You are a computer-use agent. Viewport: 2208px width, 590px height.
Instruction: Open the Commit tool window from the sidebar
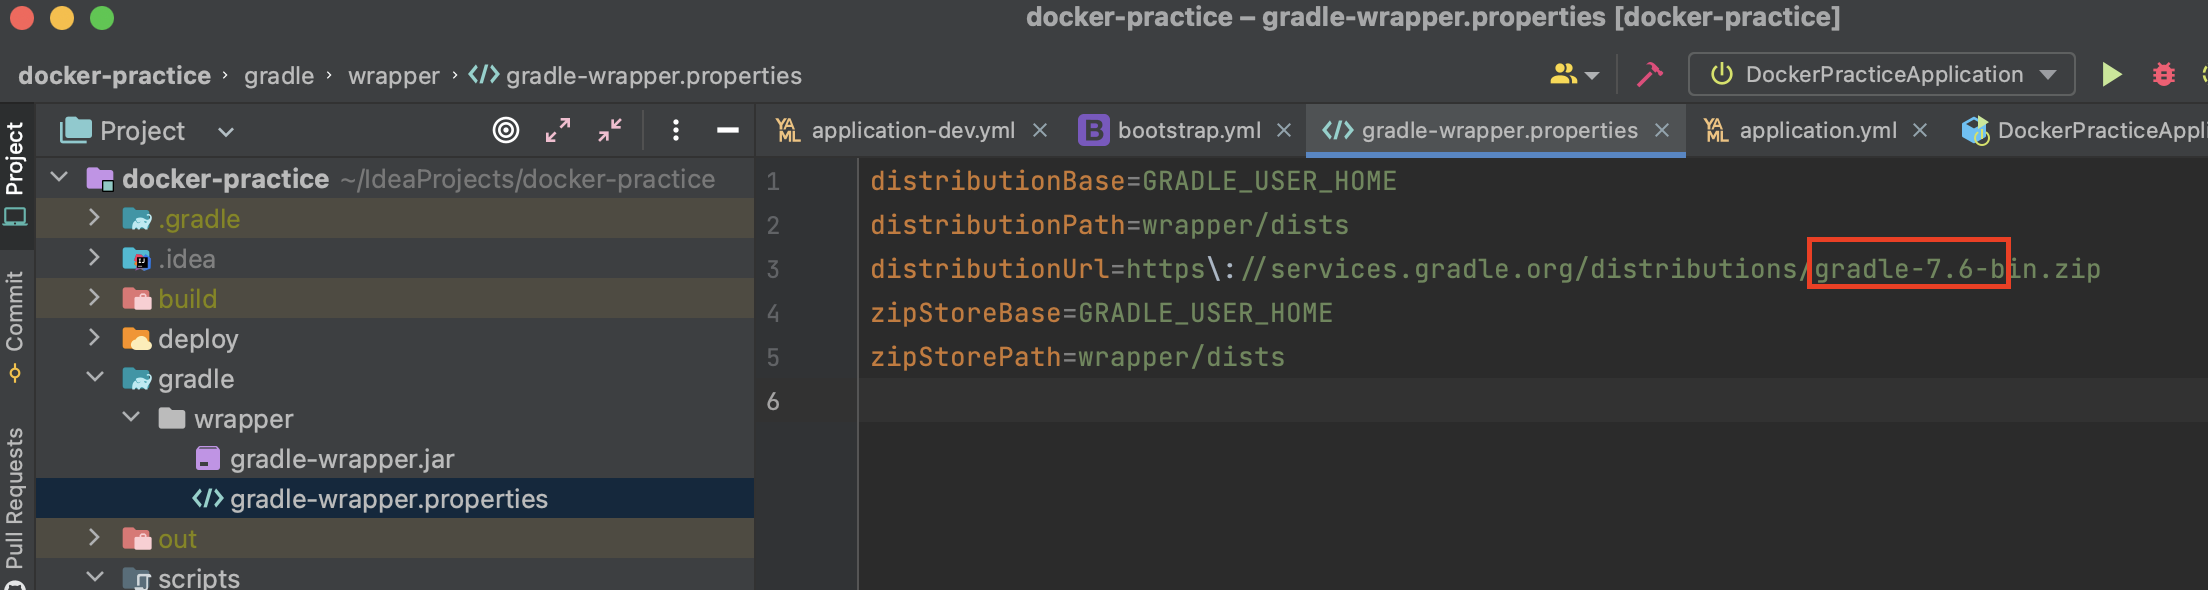click(x=15, y=327)
